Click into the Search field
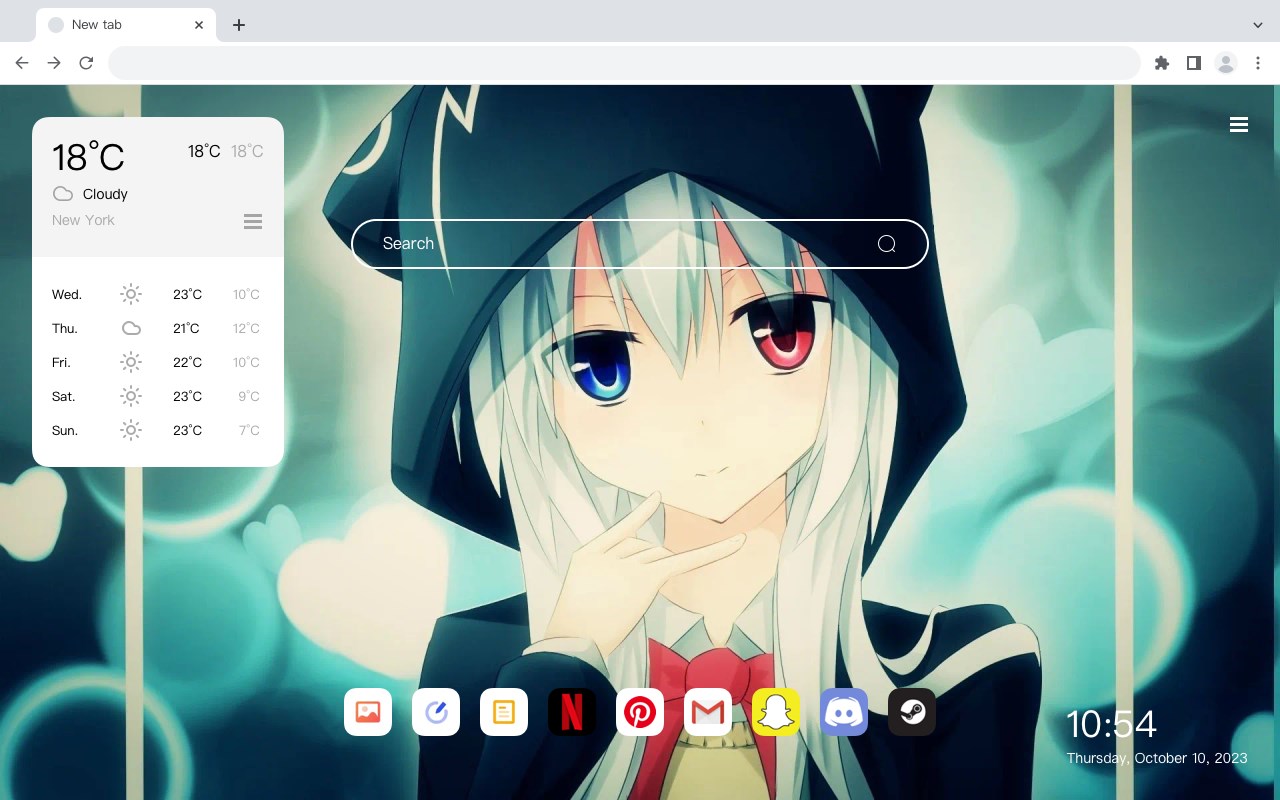 pos(640,244)
